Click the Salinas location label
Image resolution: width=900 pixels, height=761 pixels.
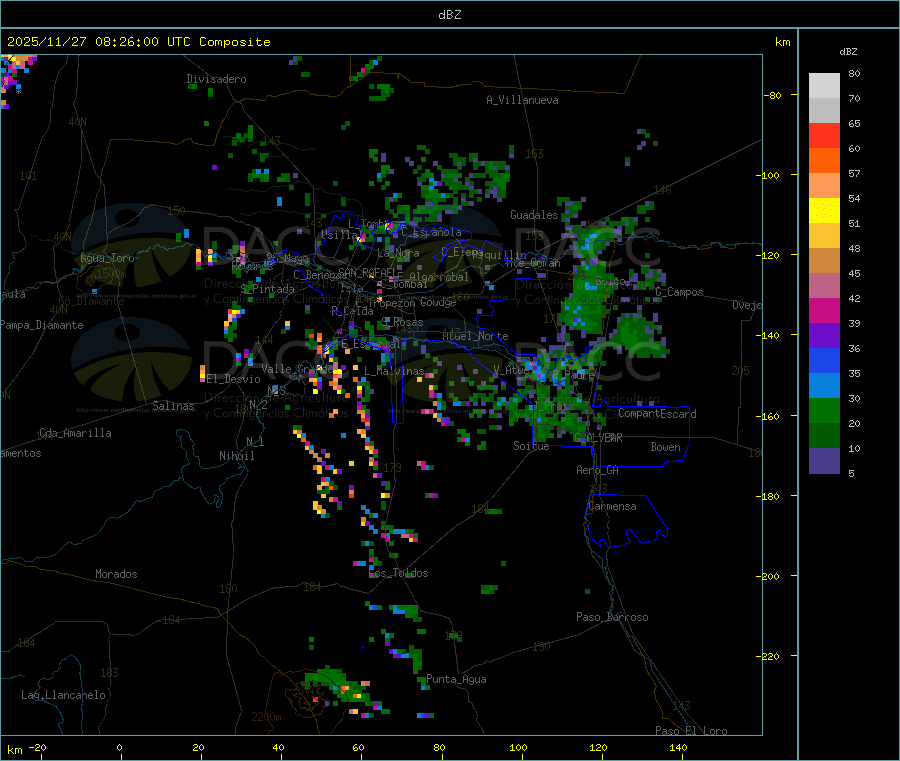176,406
